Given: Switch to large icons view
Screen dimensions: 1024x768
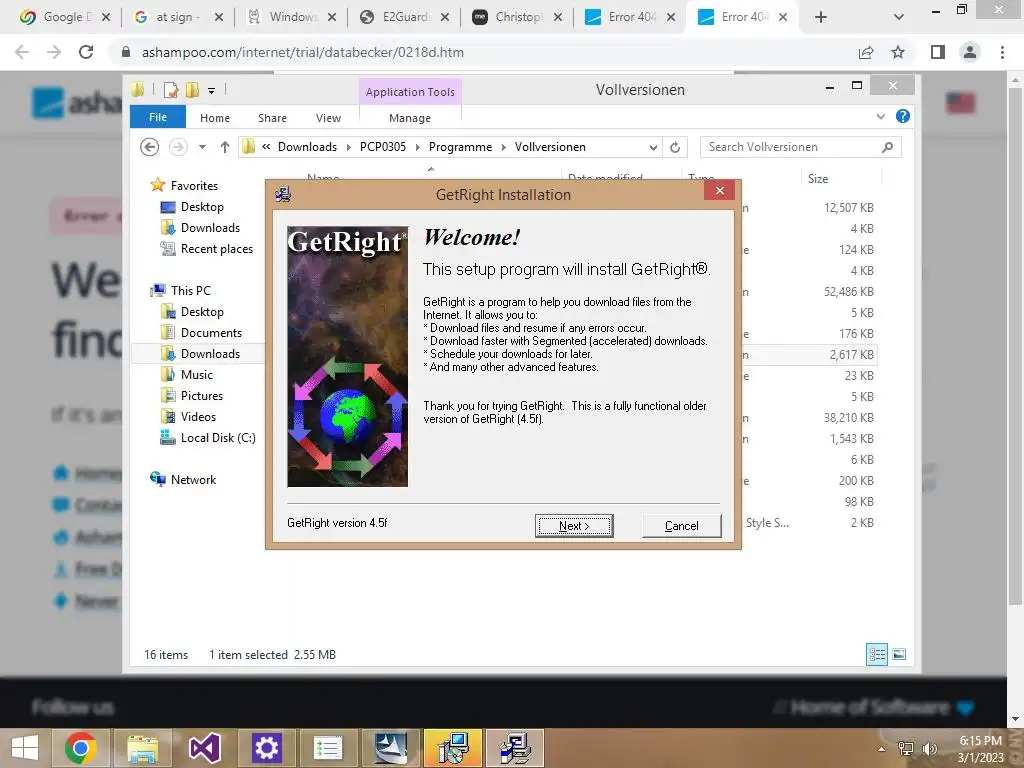Looking at the screenshot, I should click(x=899, y=654).
